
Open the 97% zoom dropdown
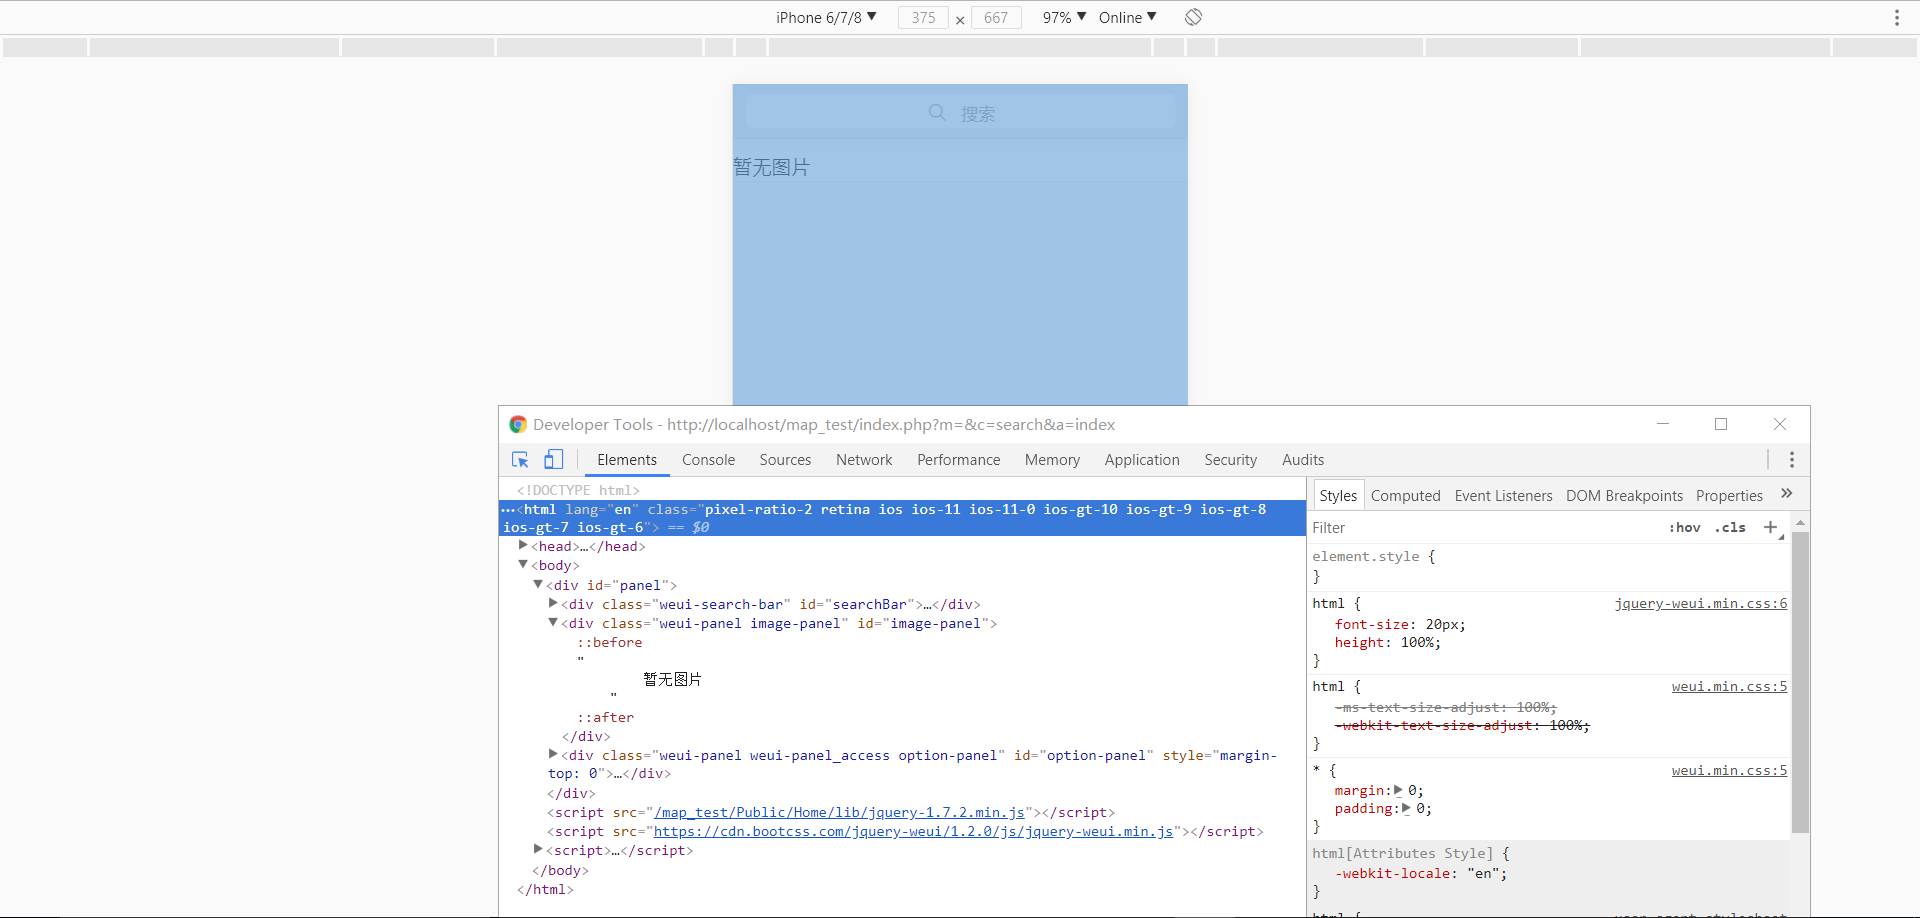pos(1064,17)
